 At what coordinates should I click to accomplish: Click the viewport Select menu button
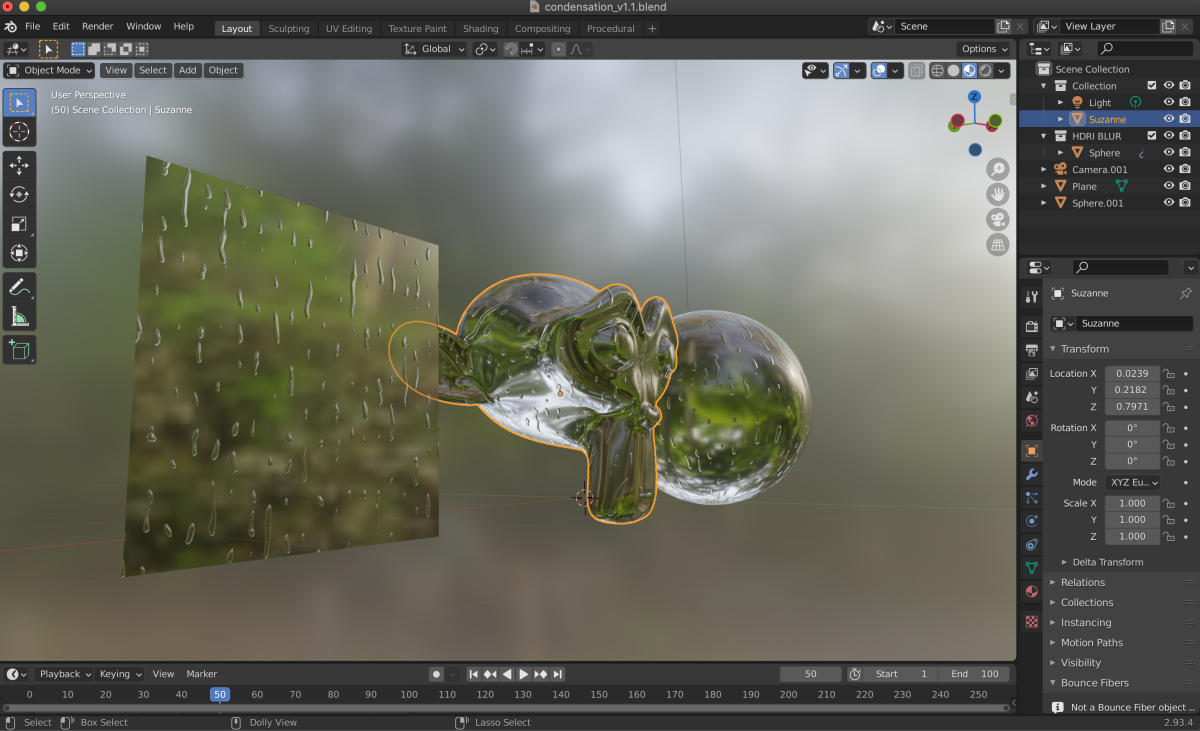[153, 70]
